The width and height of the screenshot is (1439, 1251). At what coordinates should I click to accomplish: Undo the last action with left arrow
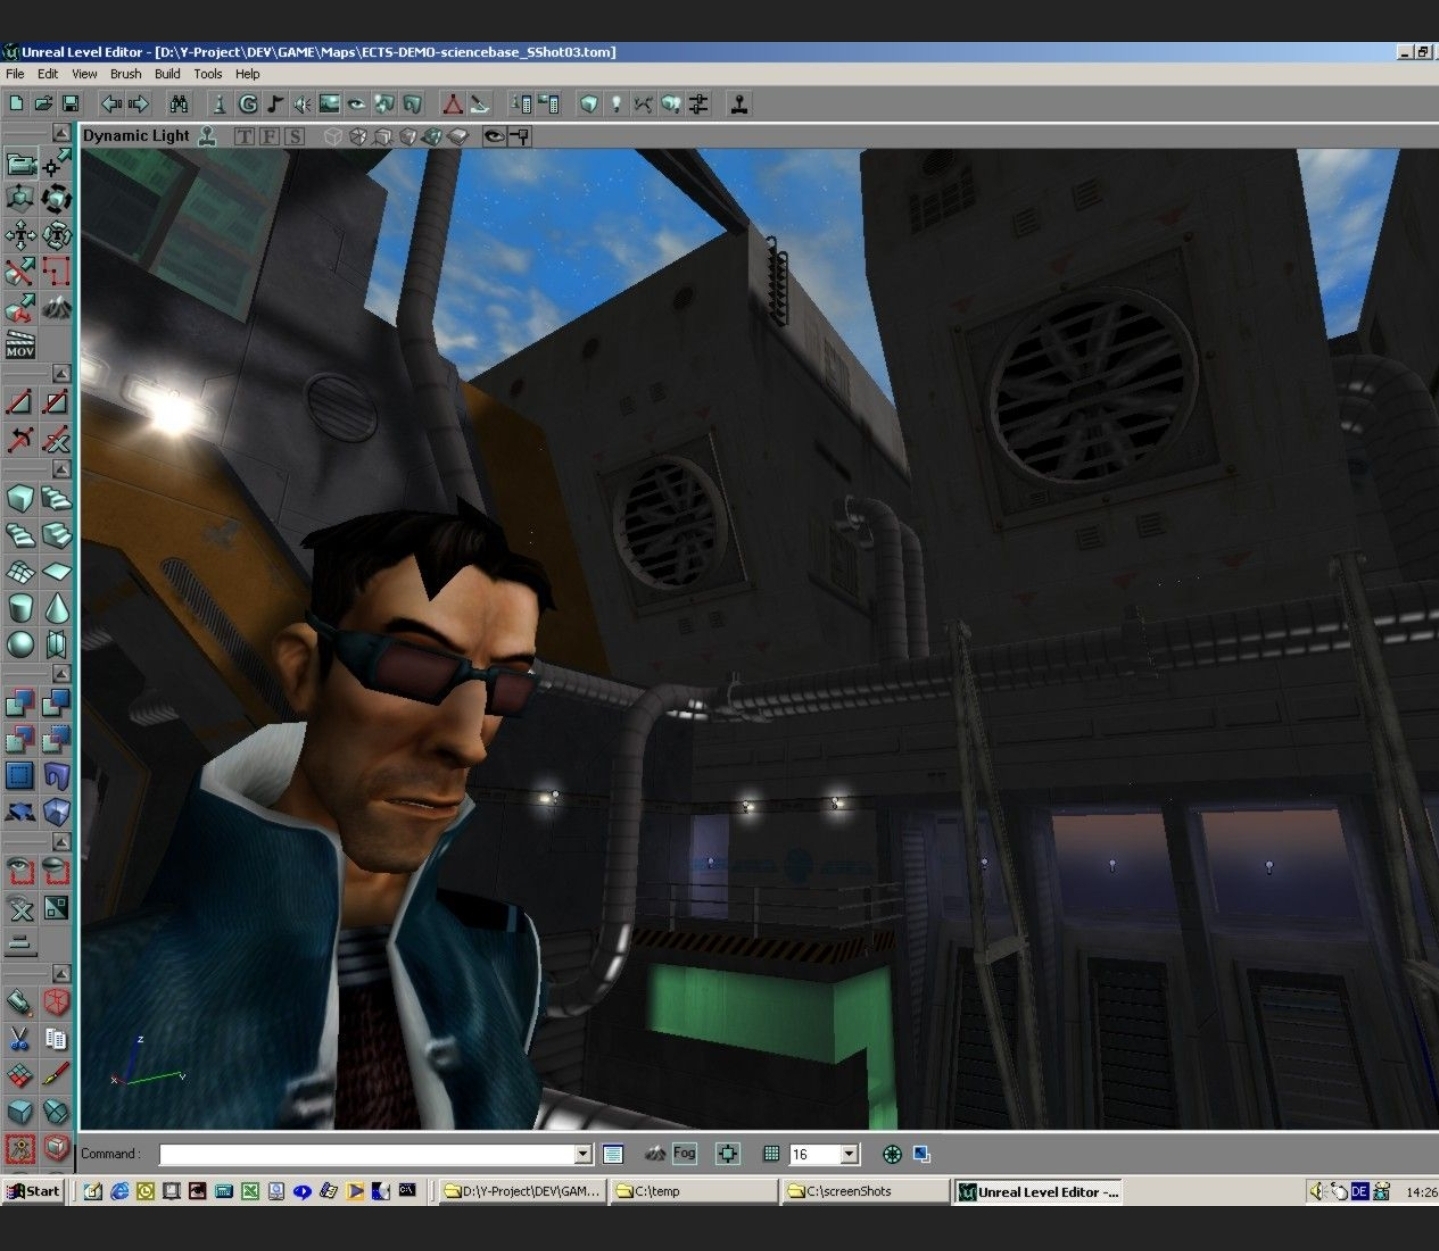[111, 103]
